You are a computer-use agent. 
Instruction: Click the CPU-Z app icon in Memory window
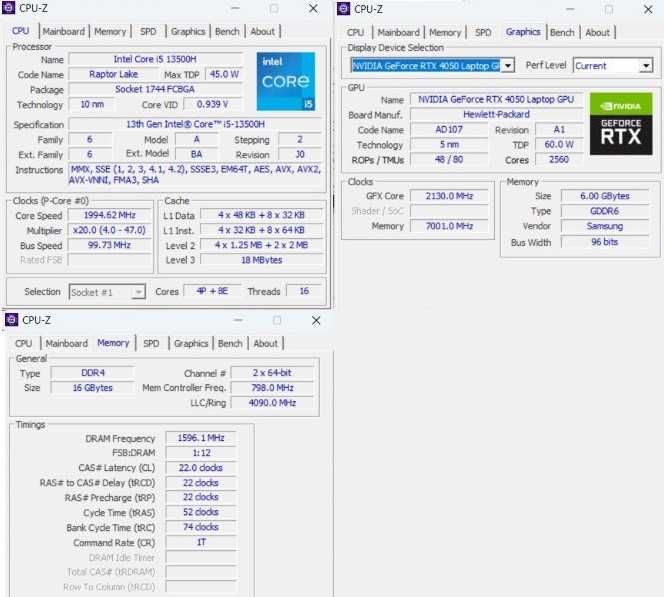(x=11, y=320)
